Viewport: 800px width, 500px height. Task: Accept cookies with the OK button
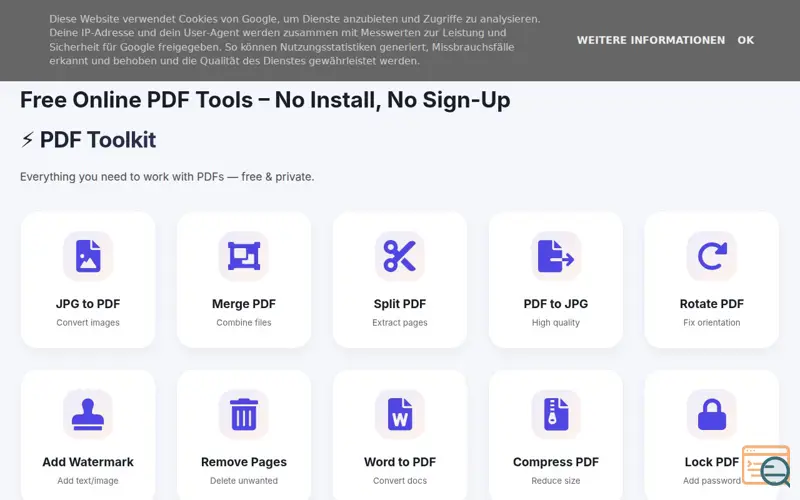coord(745,40)
